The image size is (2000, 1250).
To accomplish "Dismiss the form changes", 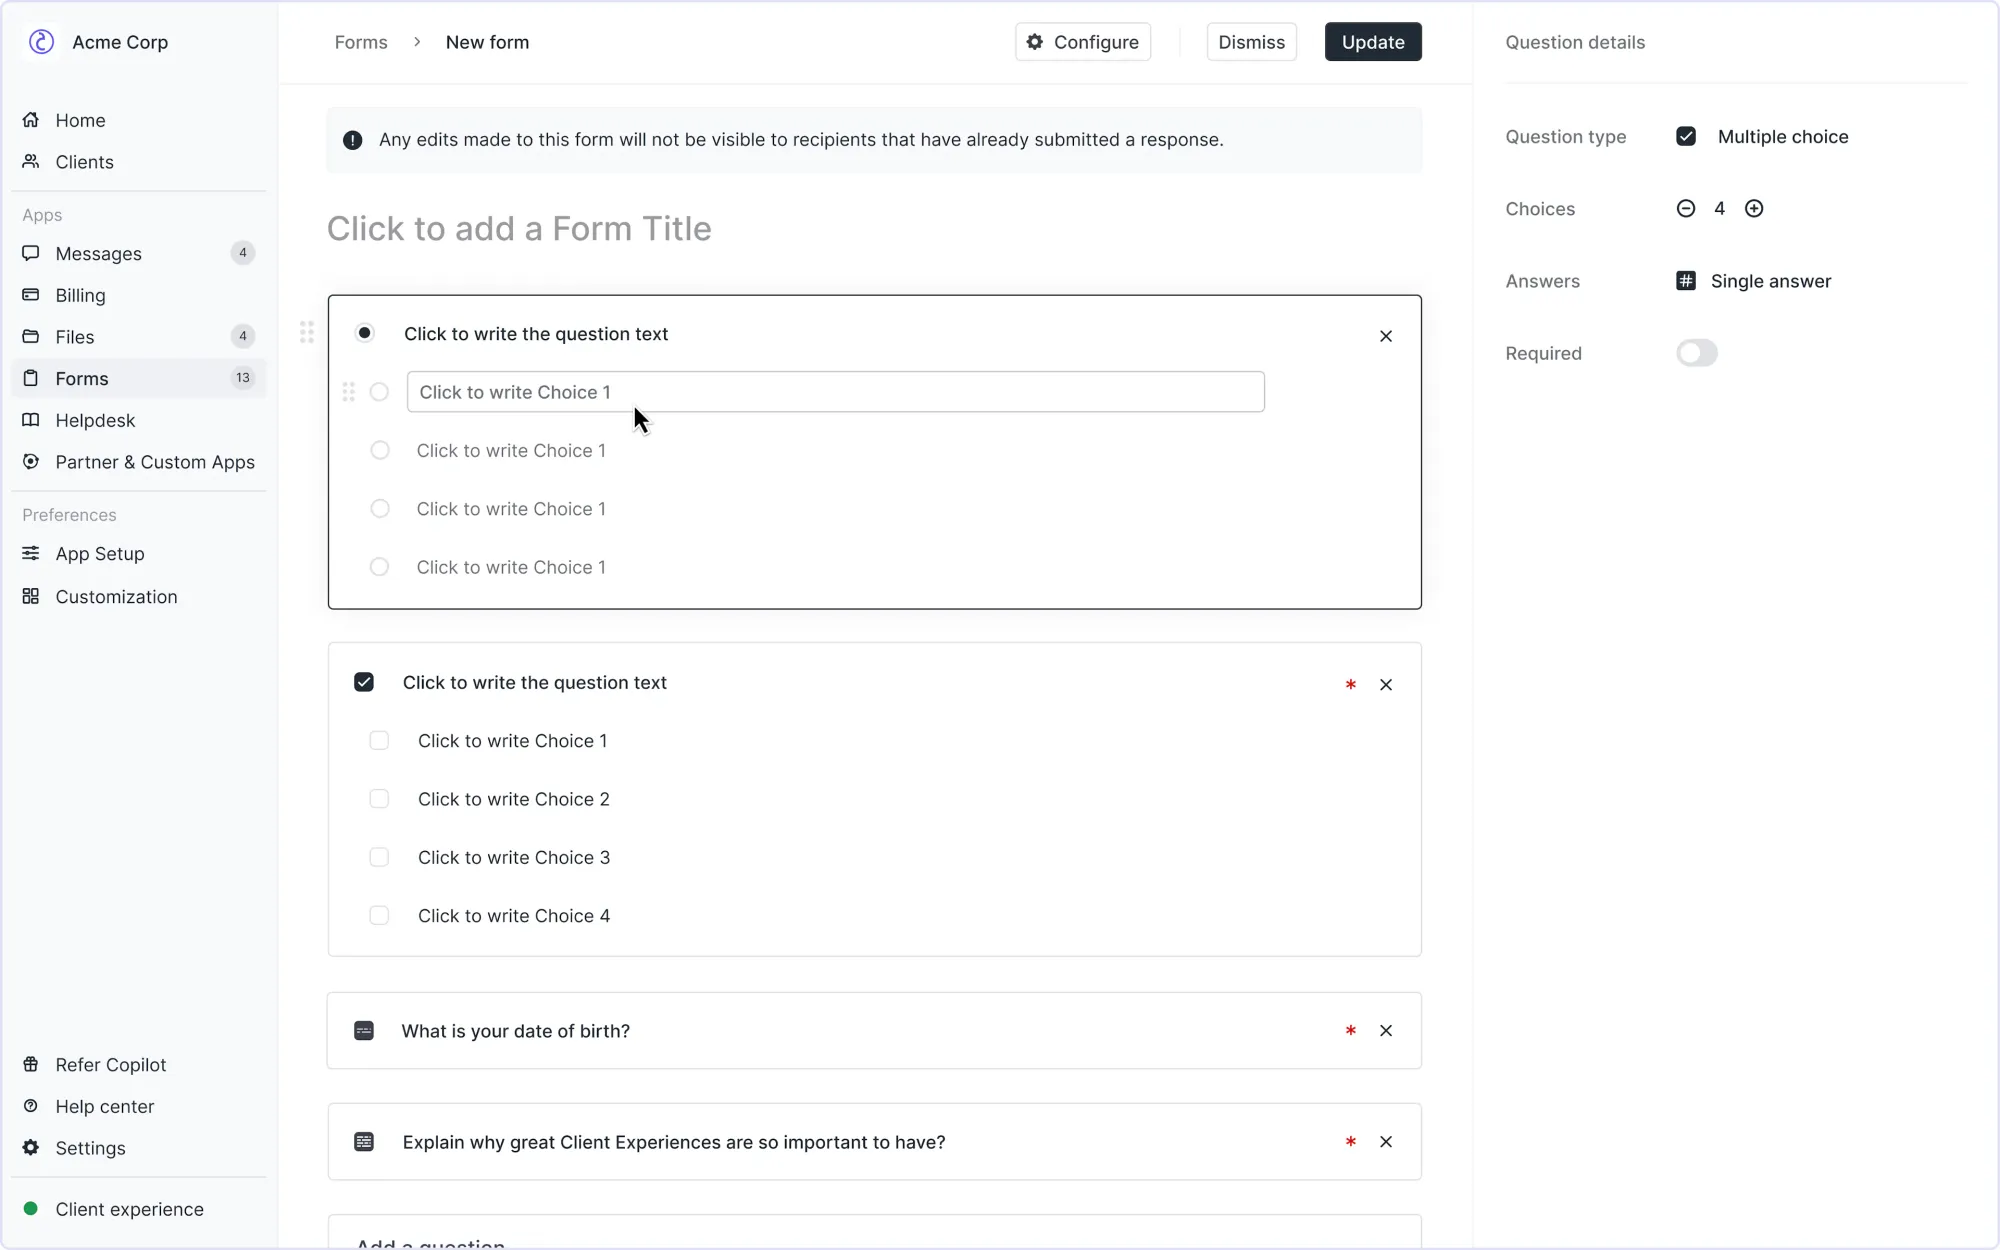I will 1251,42.
